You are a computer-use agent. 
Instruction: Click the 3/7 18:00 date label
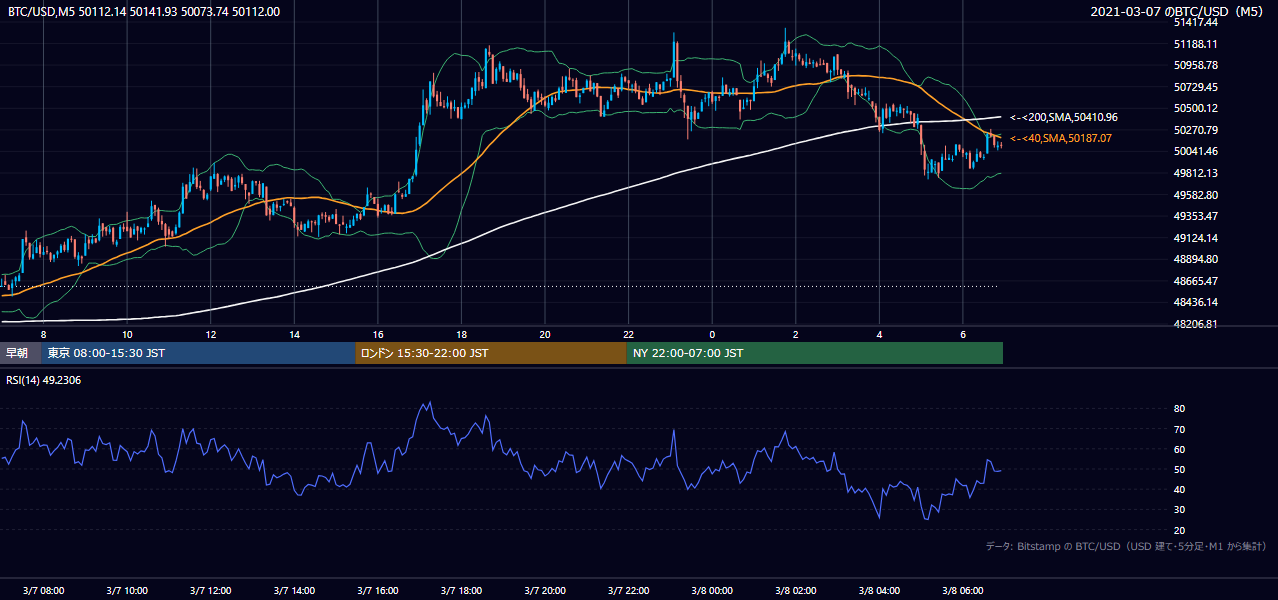pos(461,590)
